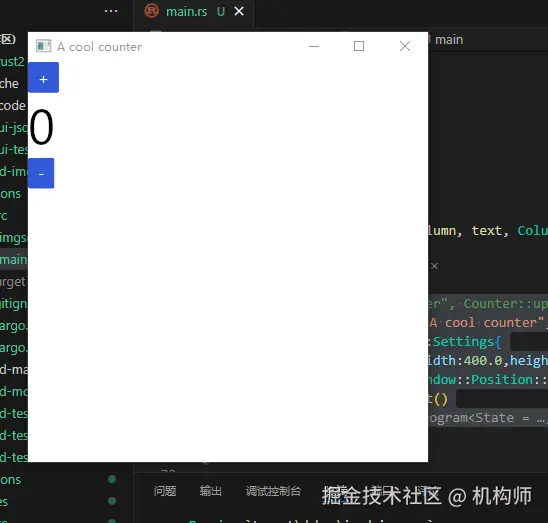Click the Settings{ code token
The height and width of the screenshot is (523, 548).
coord(467,342)
